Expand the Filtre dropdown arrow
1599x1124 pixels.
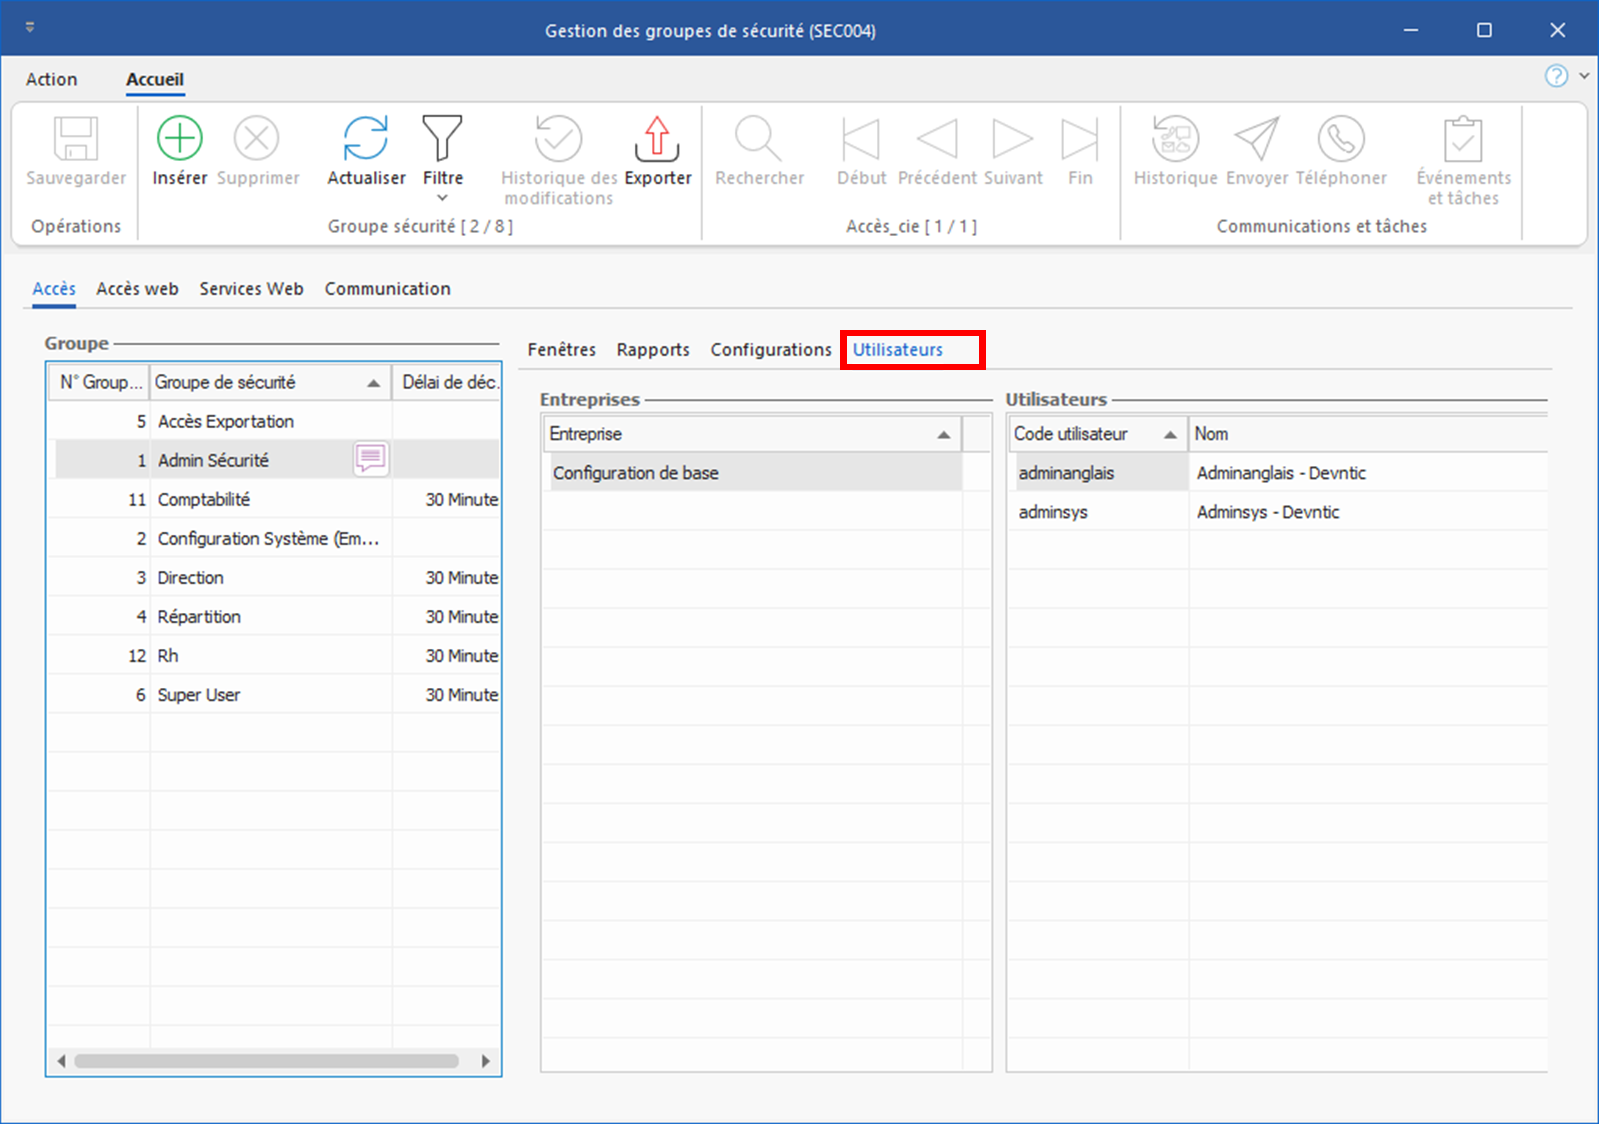click(442, 198)
